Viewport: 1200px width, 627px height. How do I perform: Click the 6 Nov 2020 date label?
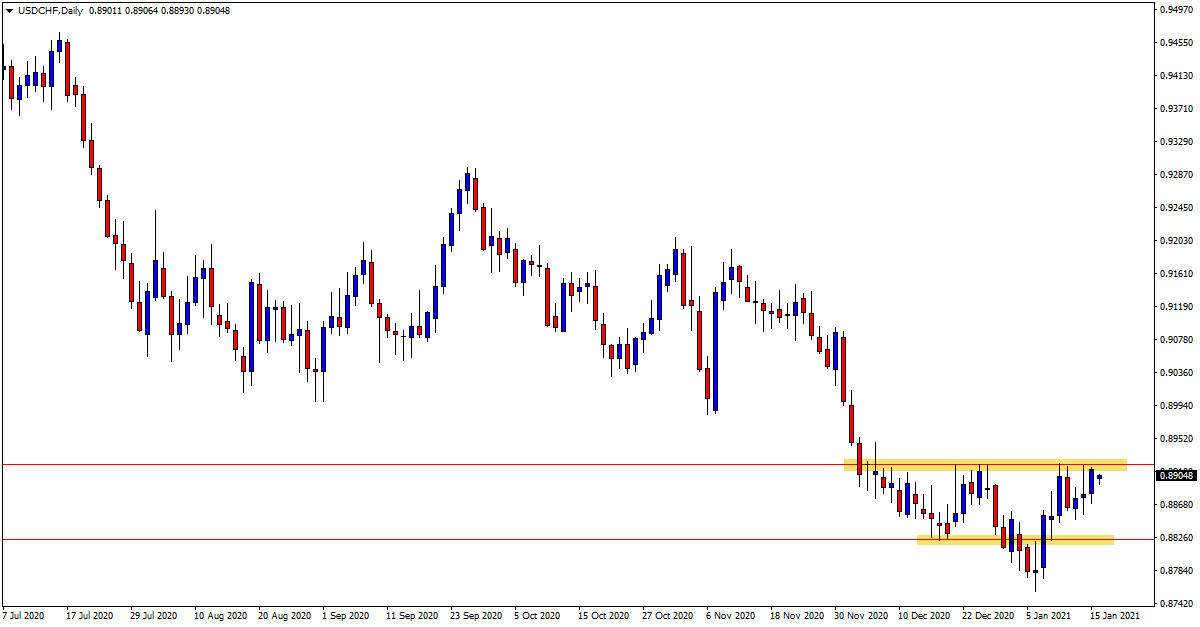pyautogui.click(x=730, y=617)
